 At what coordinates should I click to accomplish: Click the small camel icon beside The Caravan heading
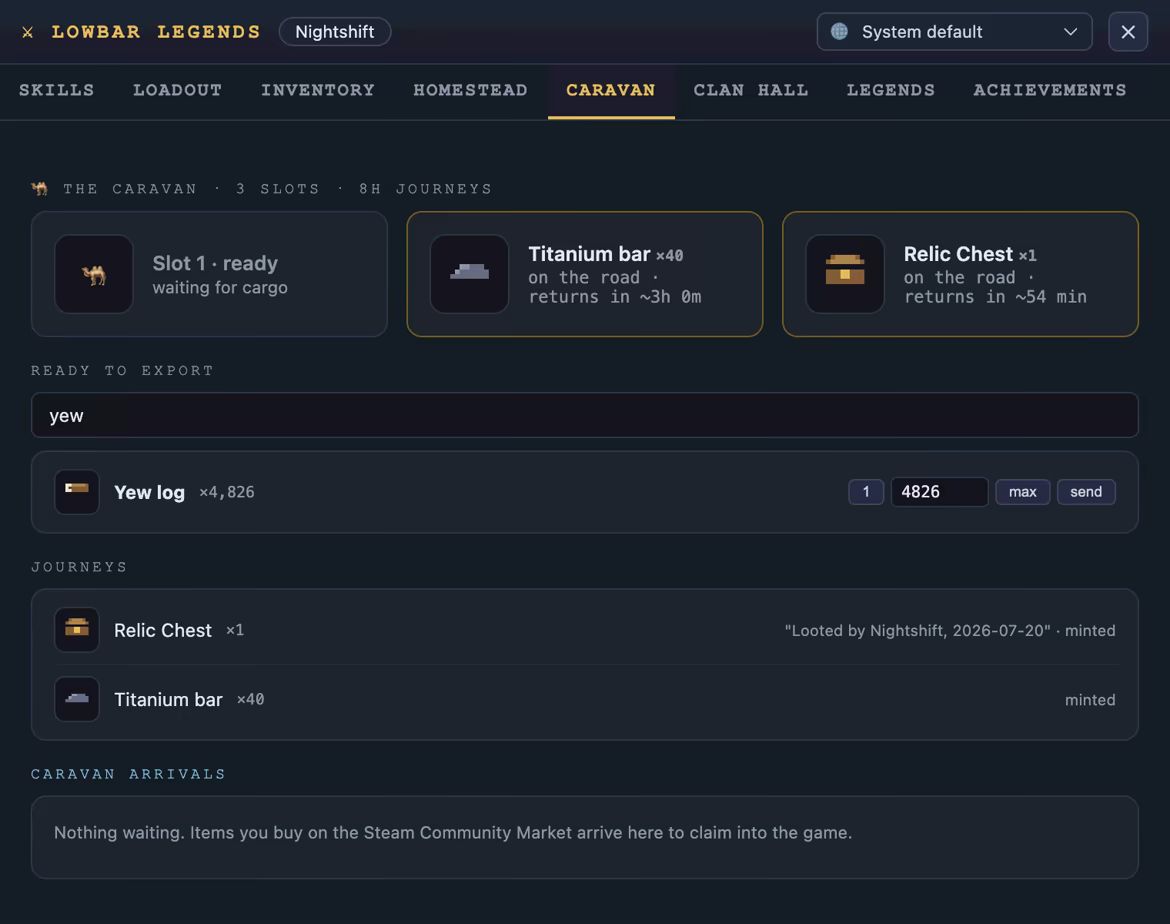tap(40, 189)
